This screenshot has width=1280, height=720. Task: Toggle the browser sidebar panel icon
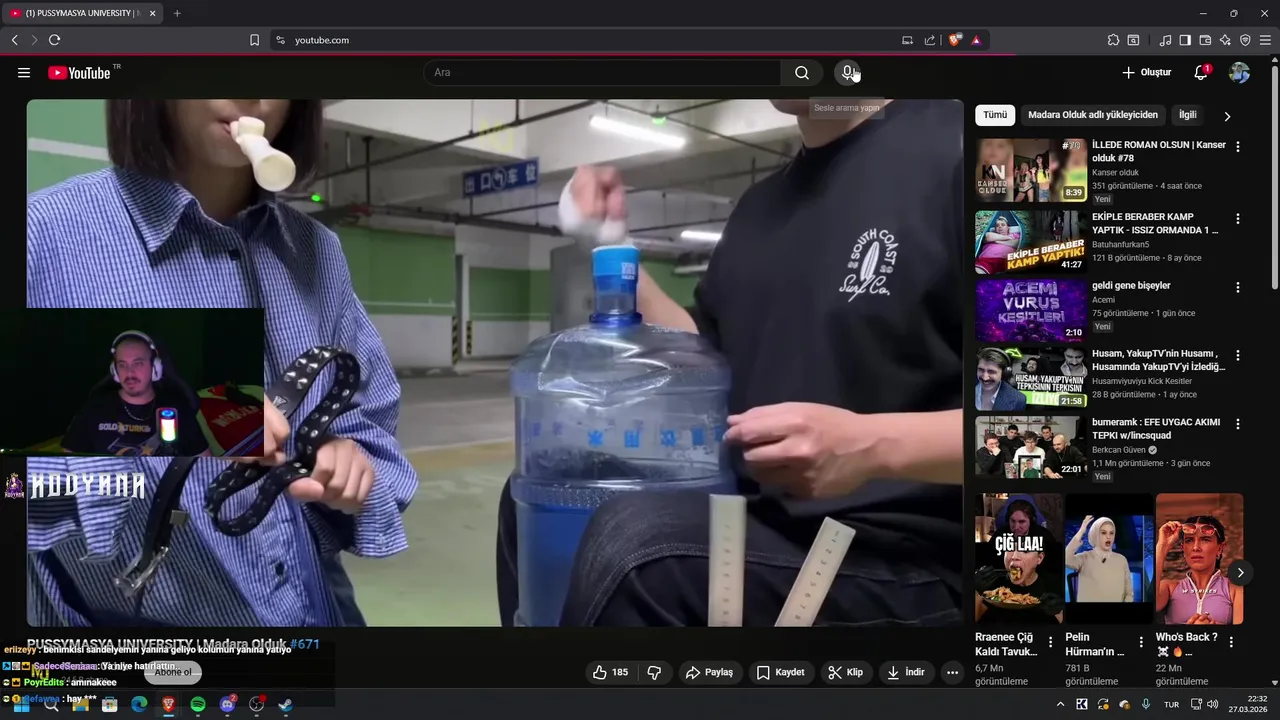[1185, 40]
